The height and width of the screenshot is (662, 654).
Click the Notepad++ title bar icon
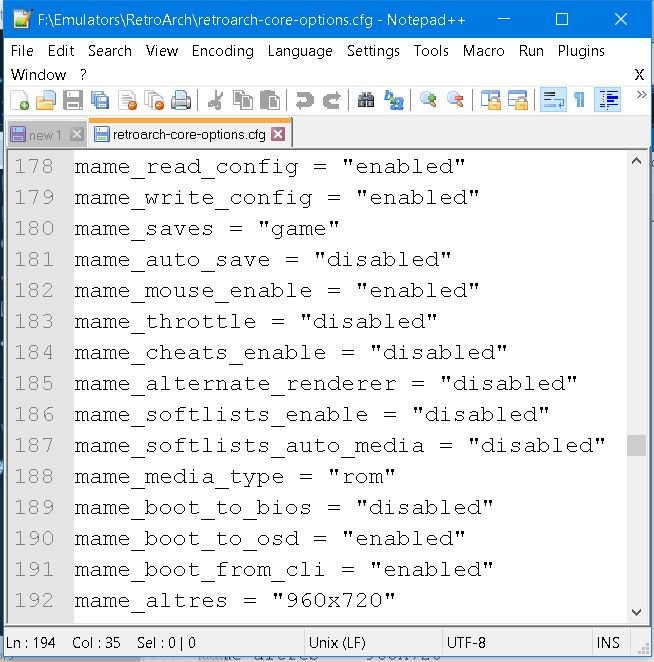click(22, 19)
